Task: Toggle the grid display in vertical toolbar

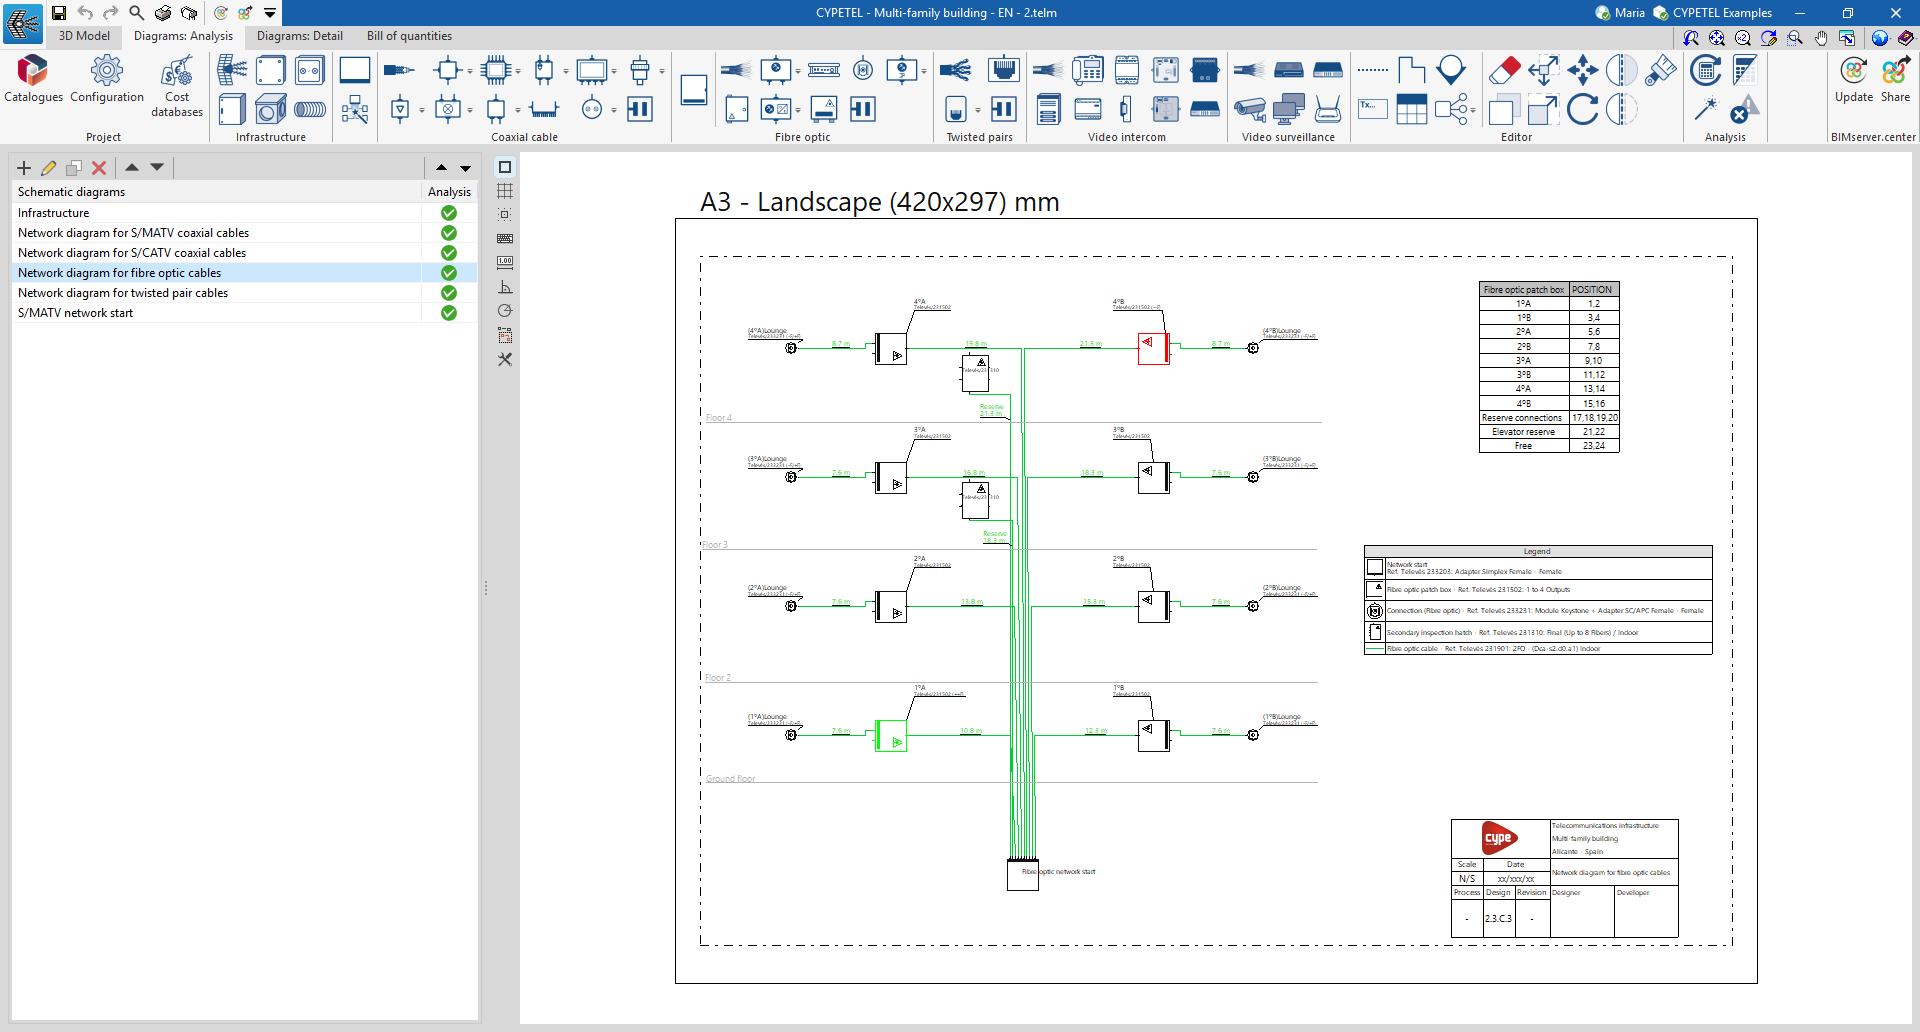Action: [x=505, y=191]
